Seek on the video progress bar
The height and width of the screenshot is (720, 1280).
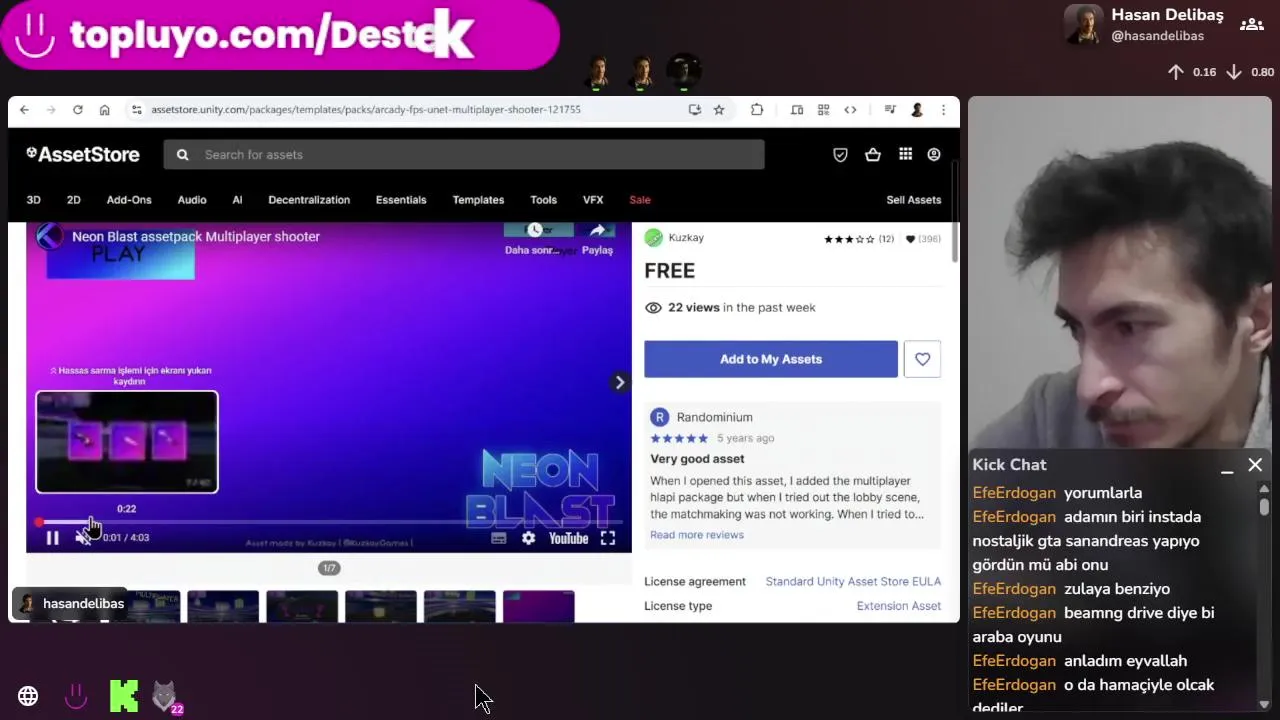pyautogui.click(x=329, y=522)
